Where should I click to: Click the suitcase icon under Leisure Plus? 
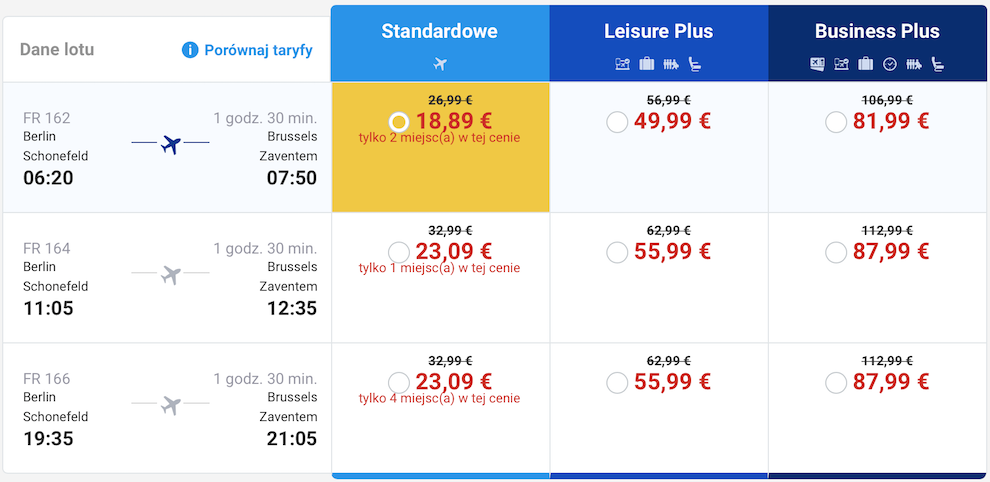click(x=647, y=64)
